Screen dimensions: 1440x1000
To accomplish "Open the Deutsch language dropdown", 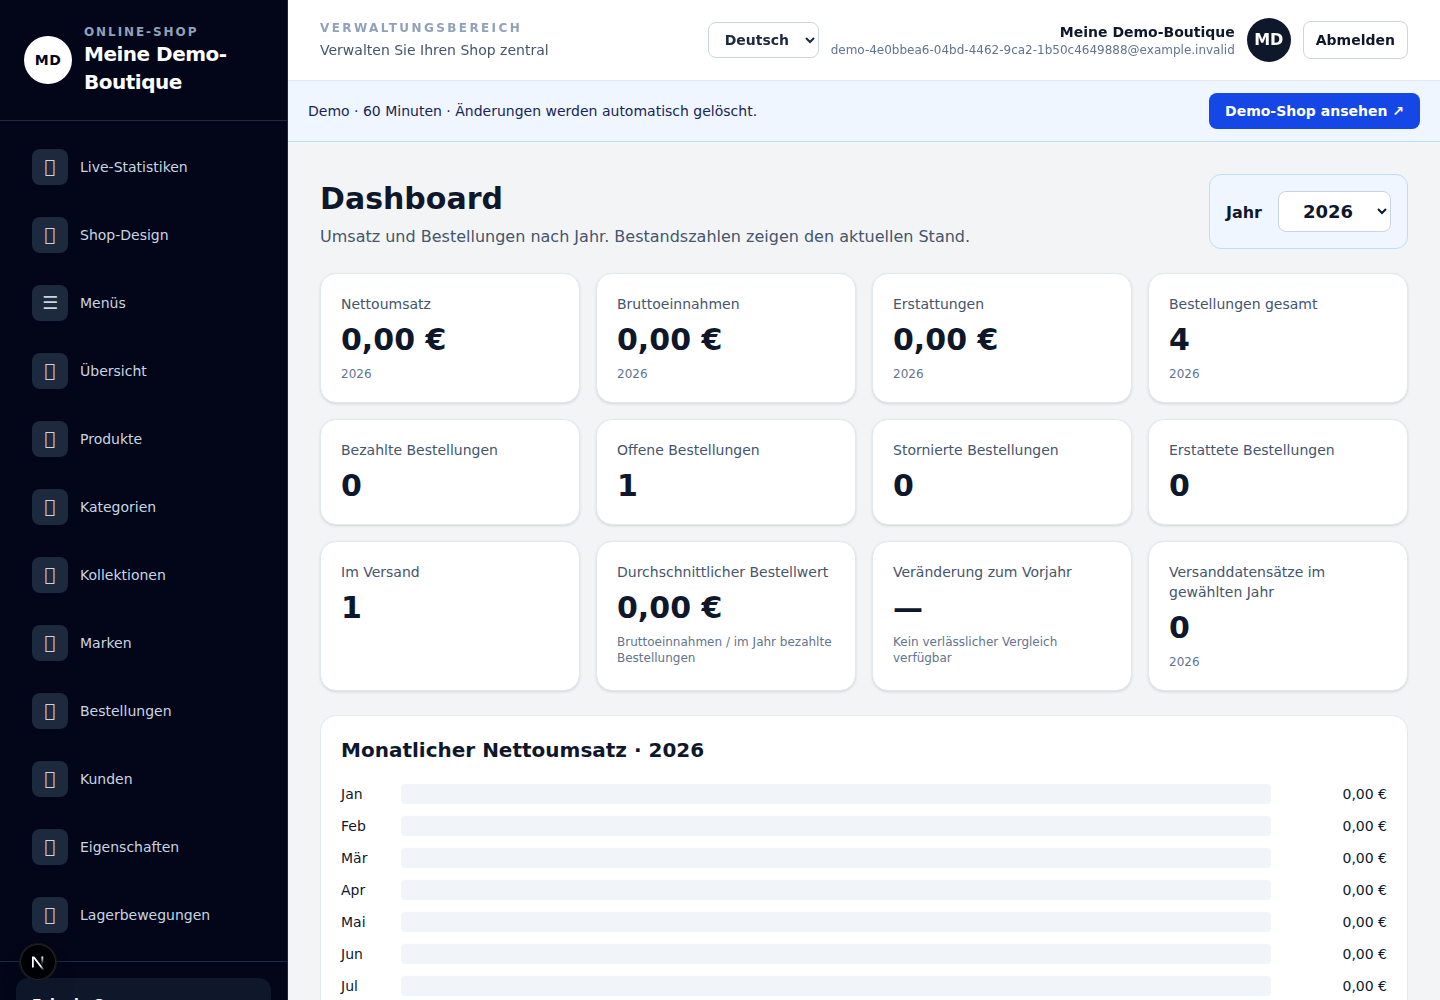I will [x=763, y=40].
